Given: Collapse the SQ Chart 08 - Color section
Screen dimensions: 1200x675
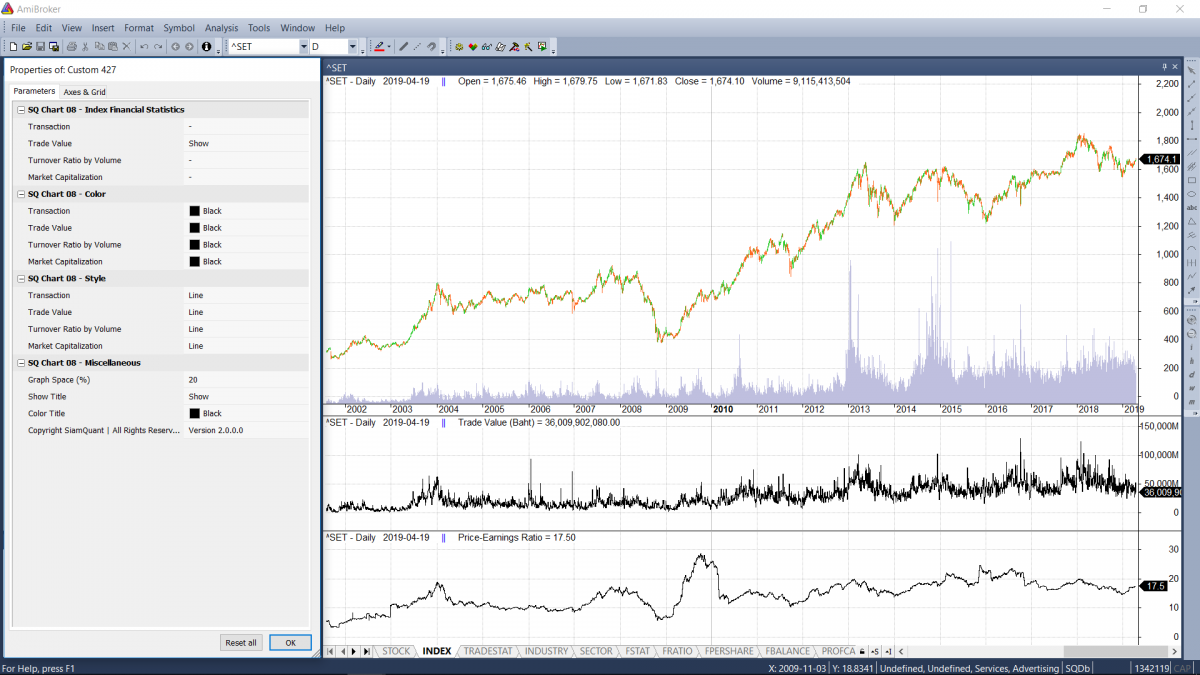Looking at the screenshot, I should [x=20, y=194].
